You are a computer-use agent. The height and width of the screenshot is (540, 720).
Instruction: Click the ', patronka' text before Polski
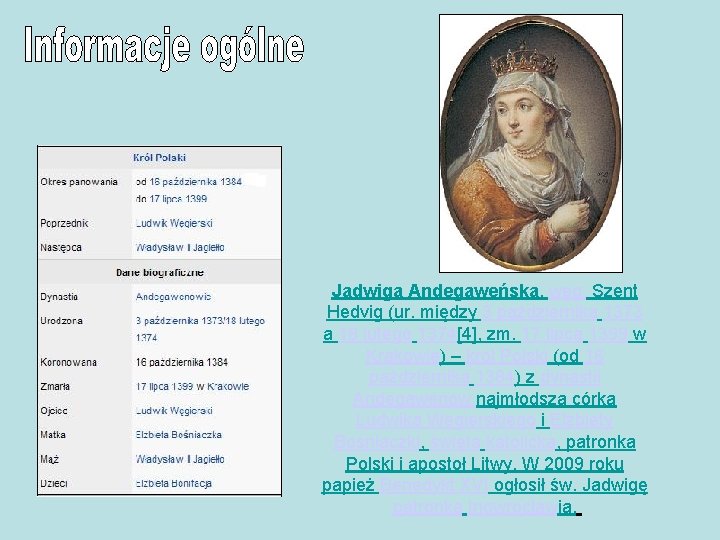point(596,442)
